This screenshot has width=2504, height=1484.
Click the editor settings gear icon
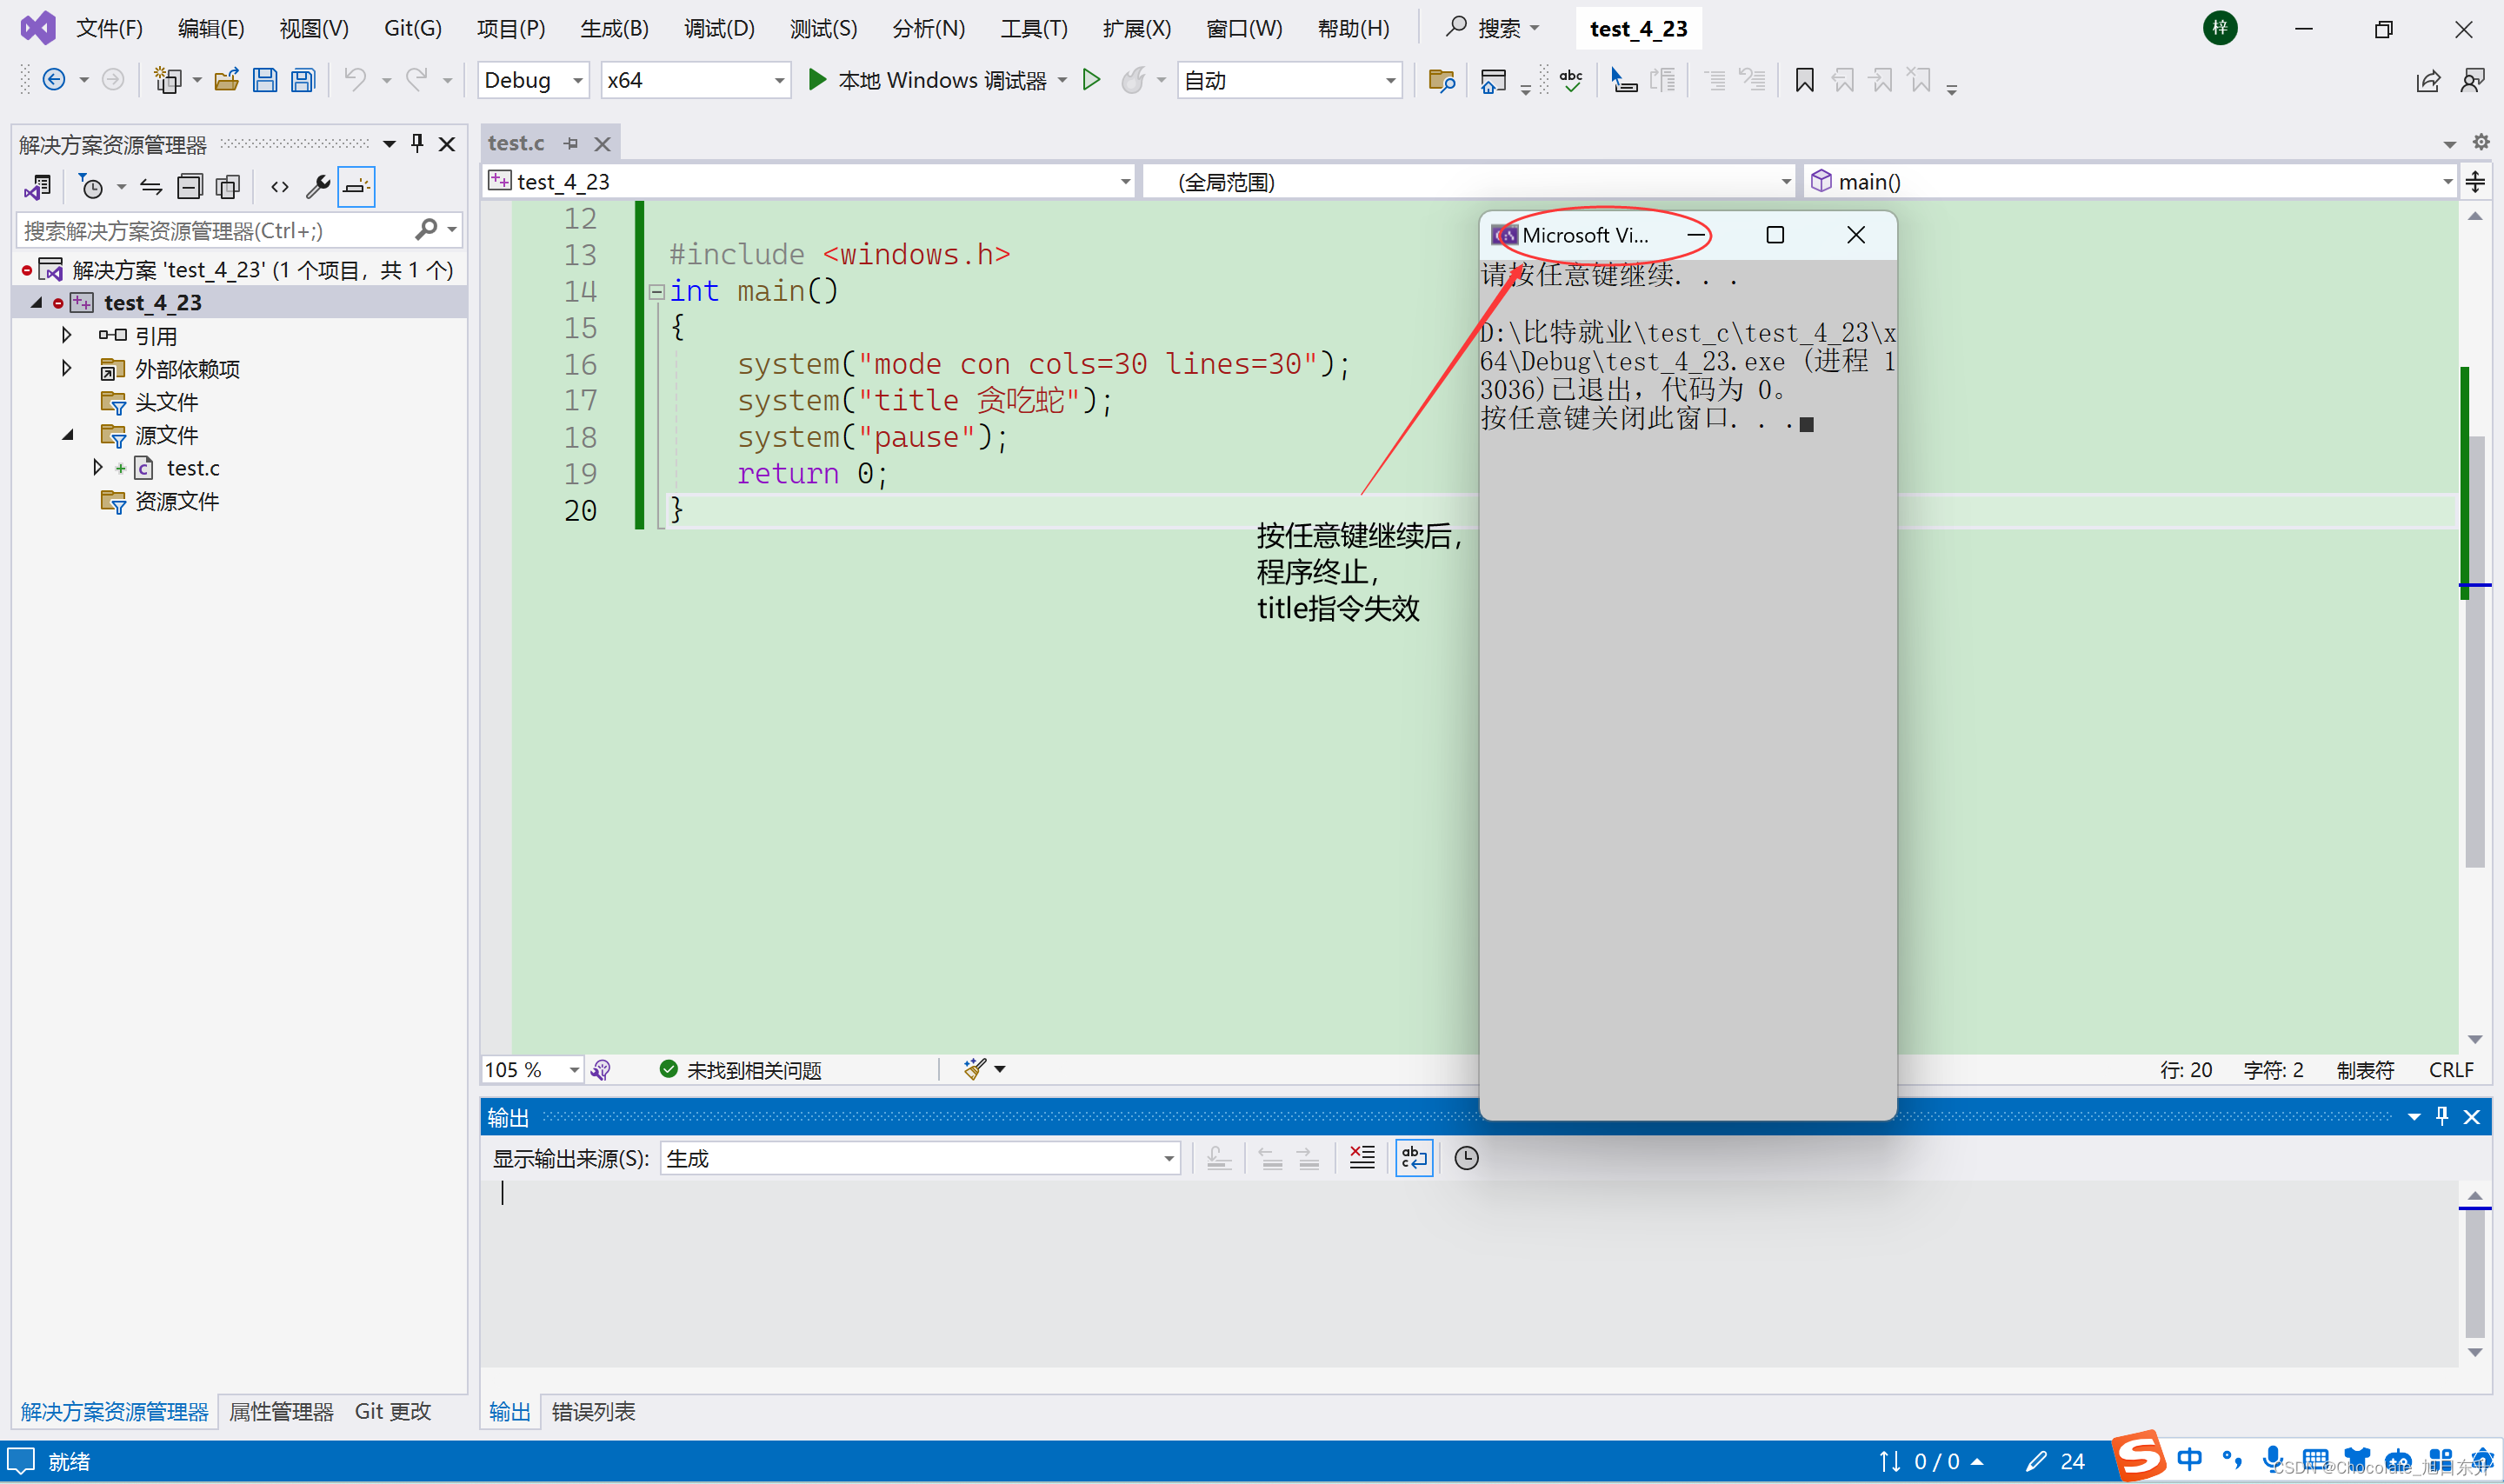pyautogui.click(x=2481, y=142)
